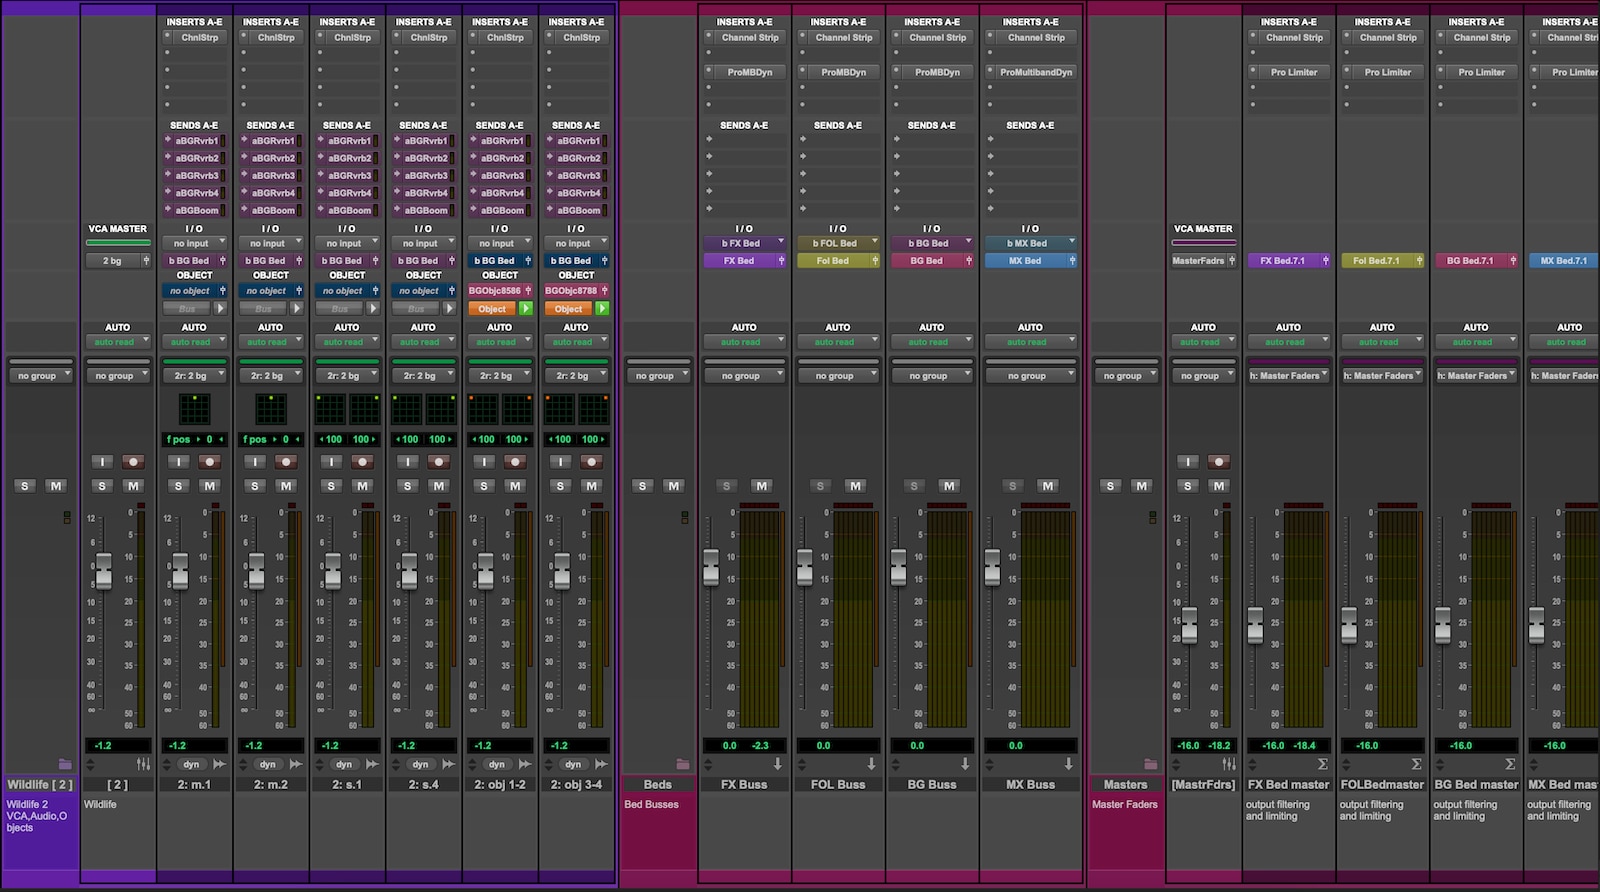
Task: Open automation mode dropdown on BG Buss
Action: pos(931,342)
